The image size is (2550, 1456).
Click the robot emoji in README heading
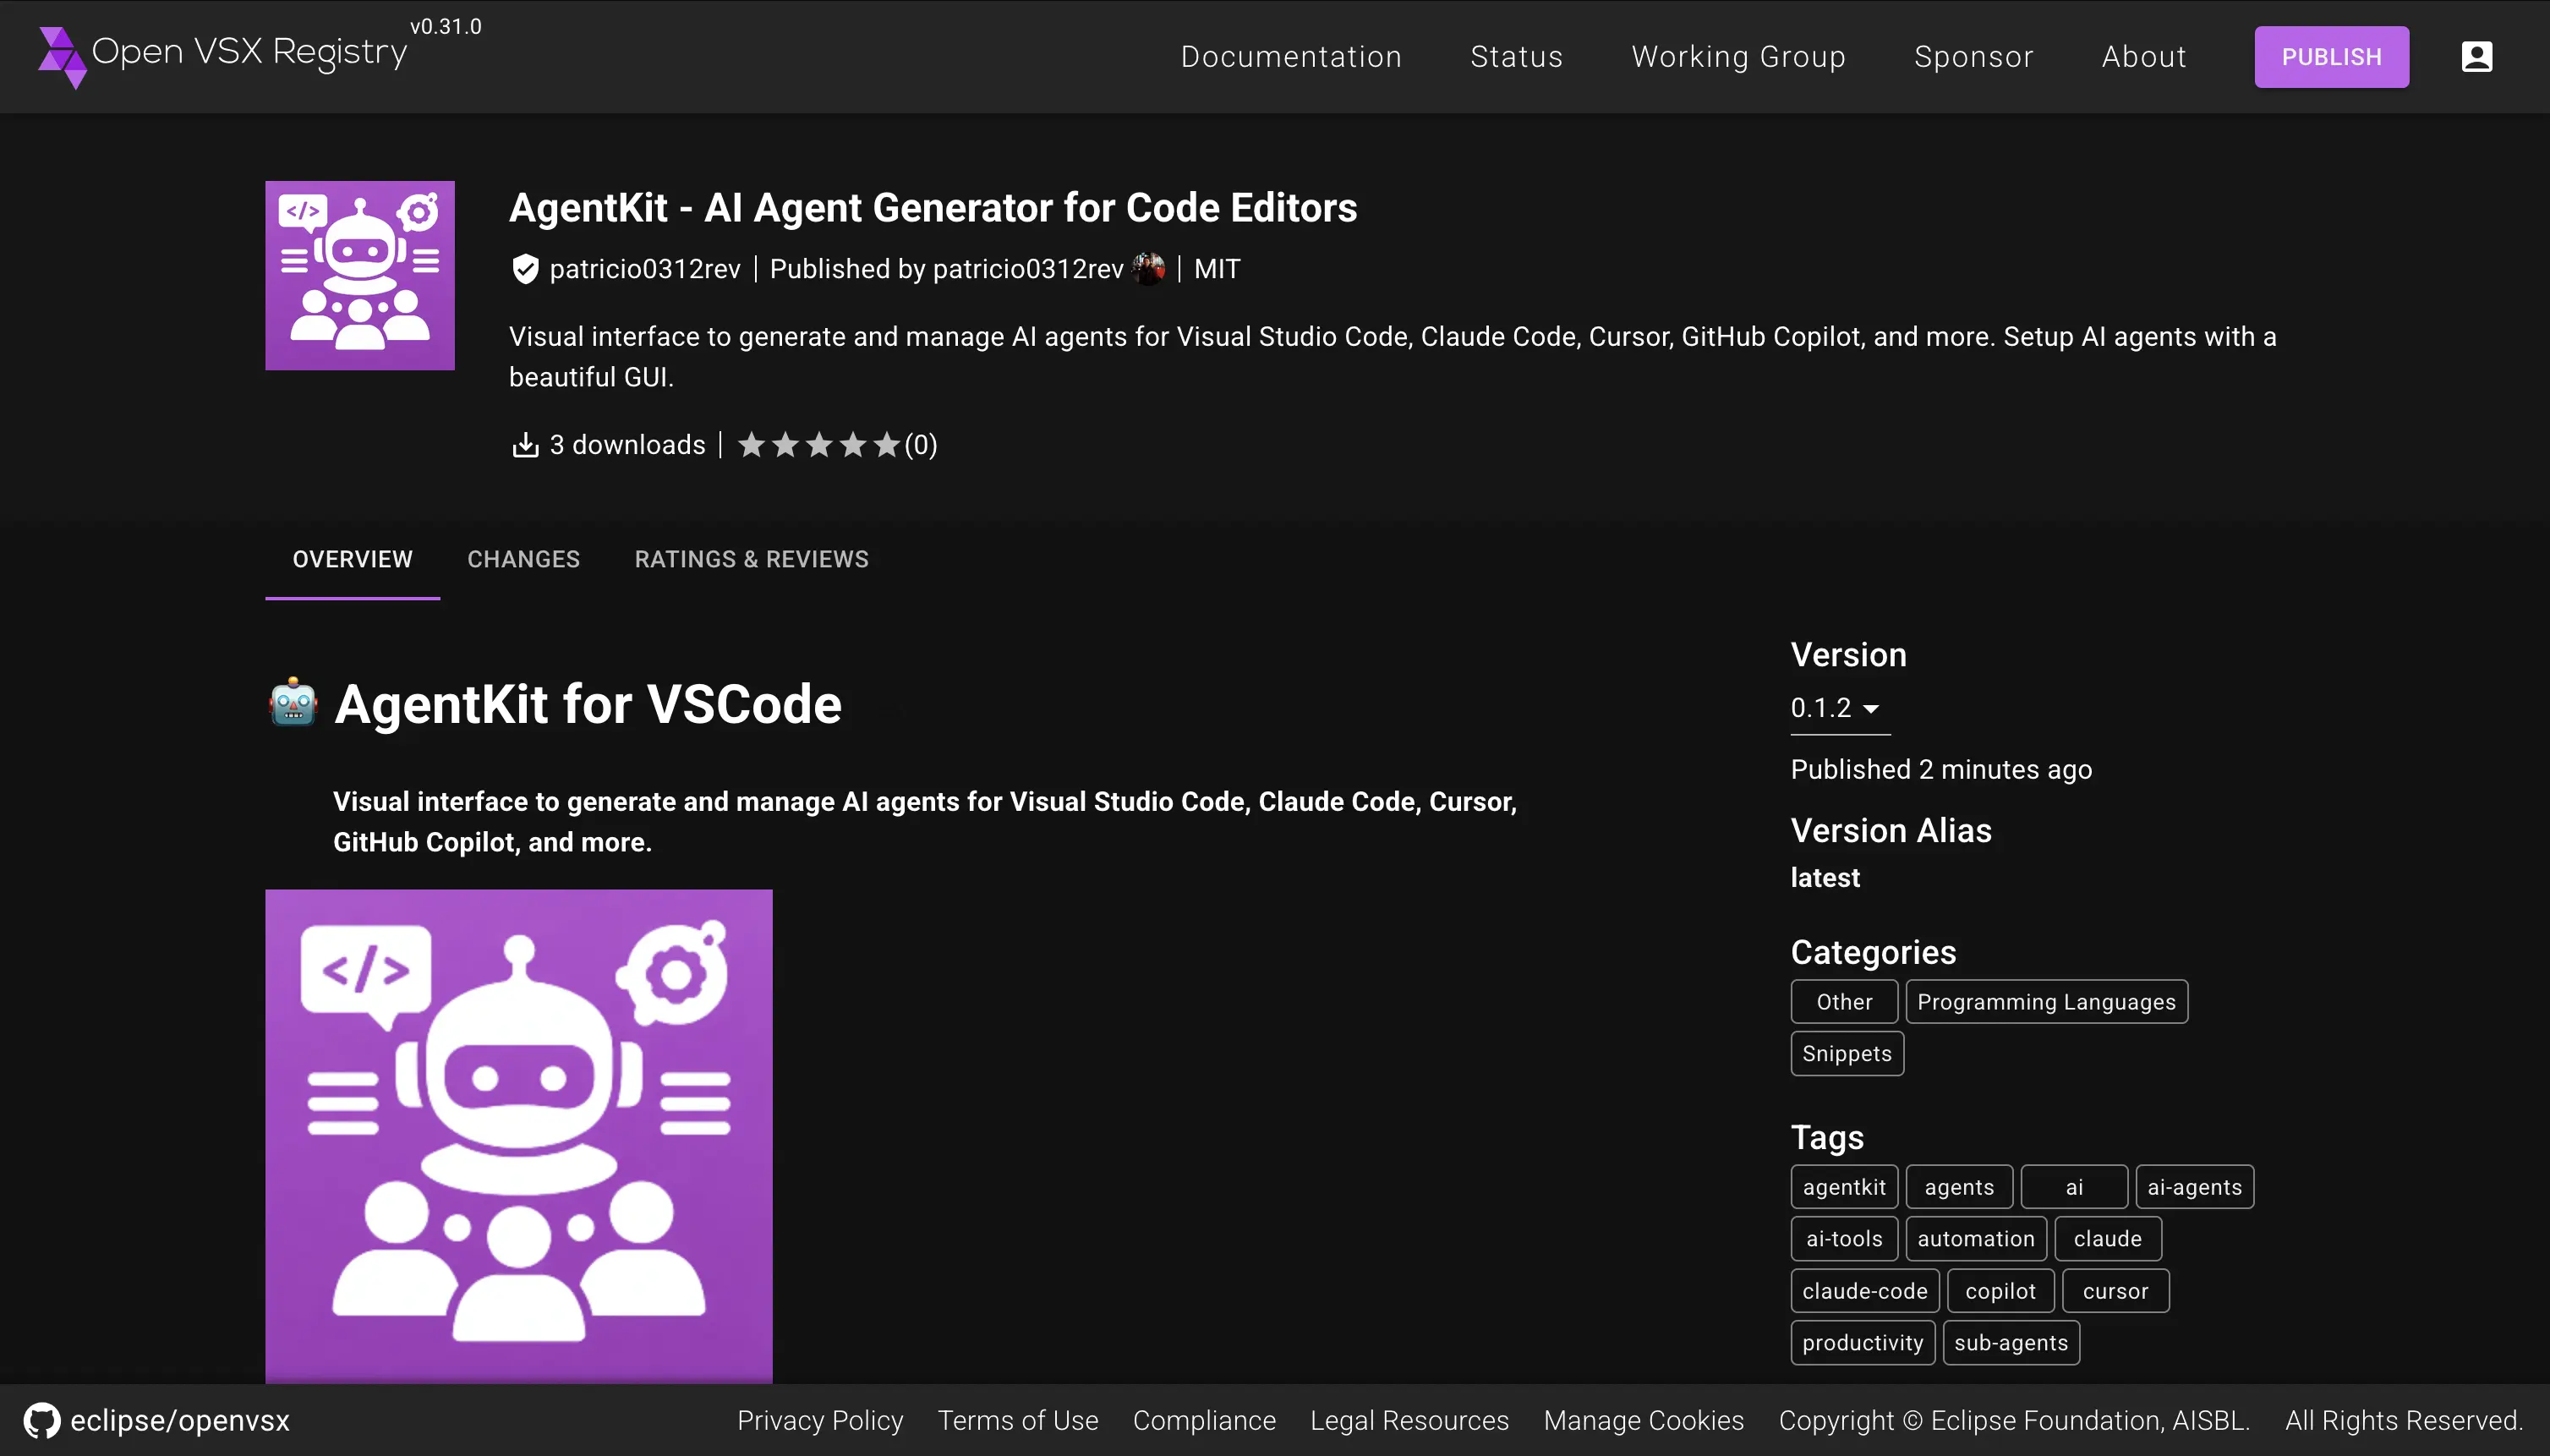[293, 702]
